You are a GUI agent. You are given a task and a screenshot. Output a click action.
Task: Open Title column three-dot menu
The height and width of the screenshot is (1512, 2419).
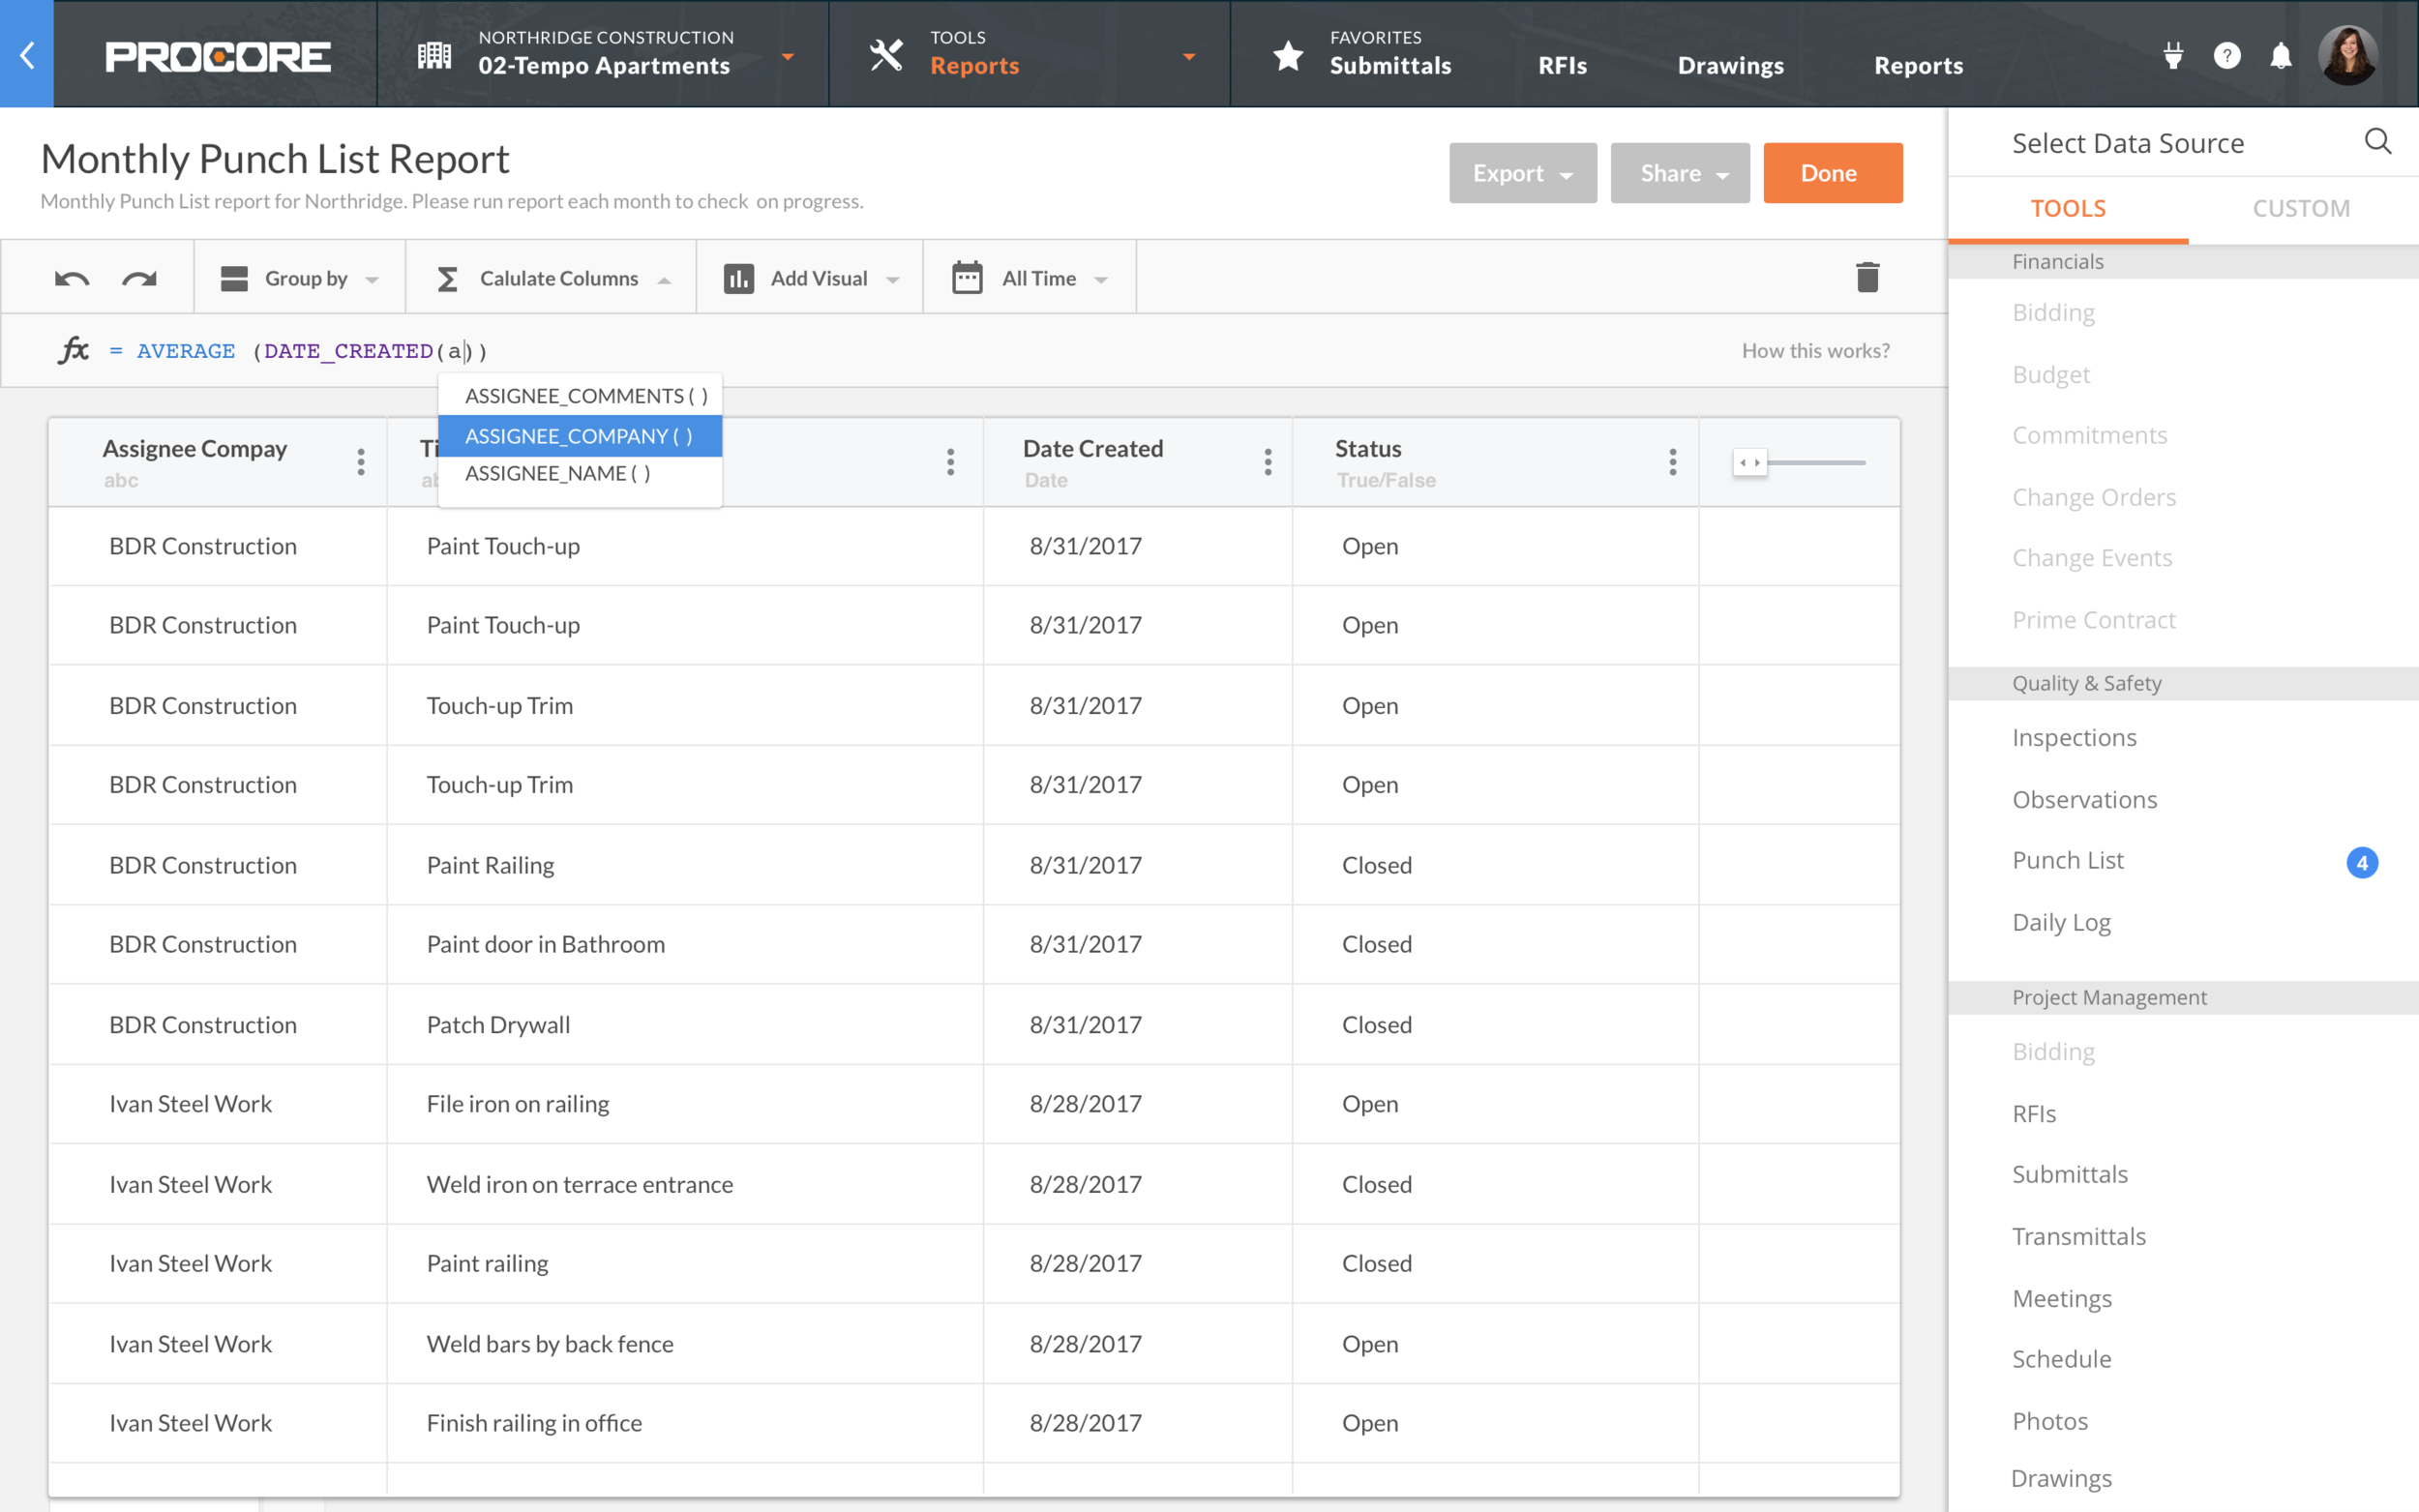pyautogui.click(x=951, y=462)
